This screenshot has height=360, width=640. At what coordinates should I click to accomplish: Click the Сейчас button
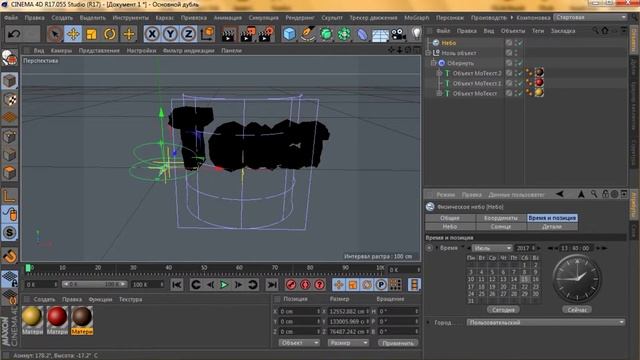[x=577, y=310]
